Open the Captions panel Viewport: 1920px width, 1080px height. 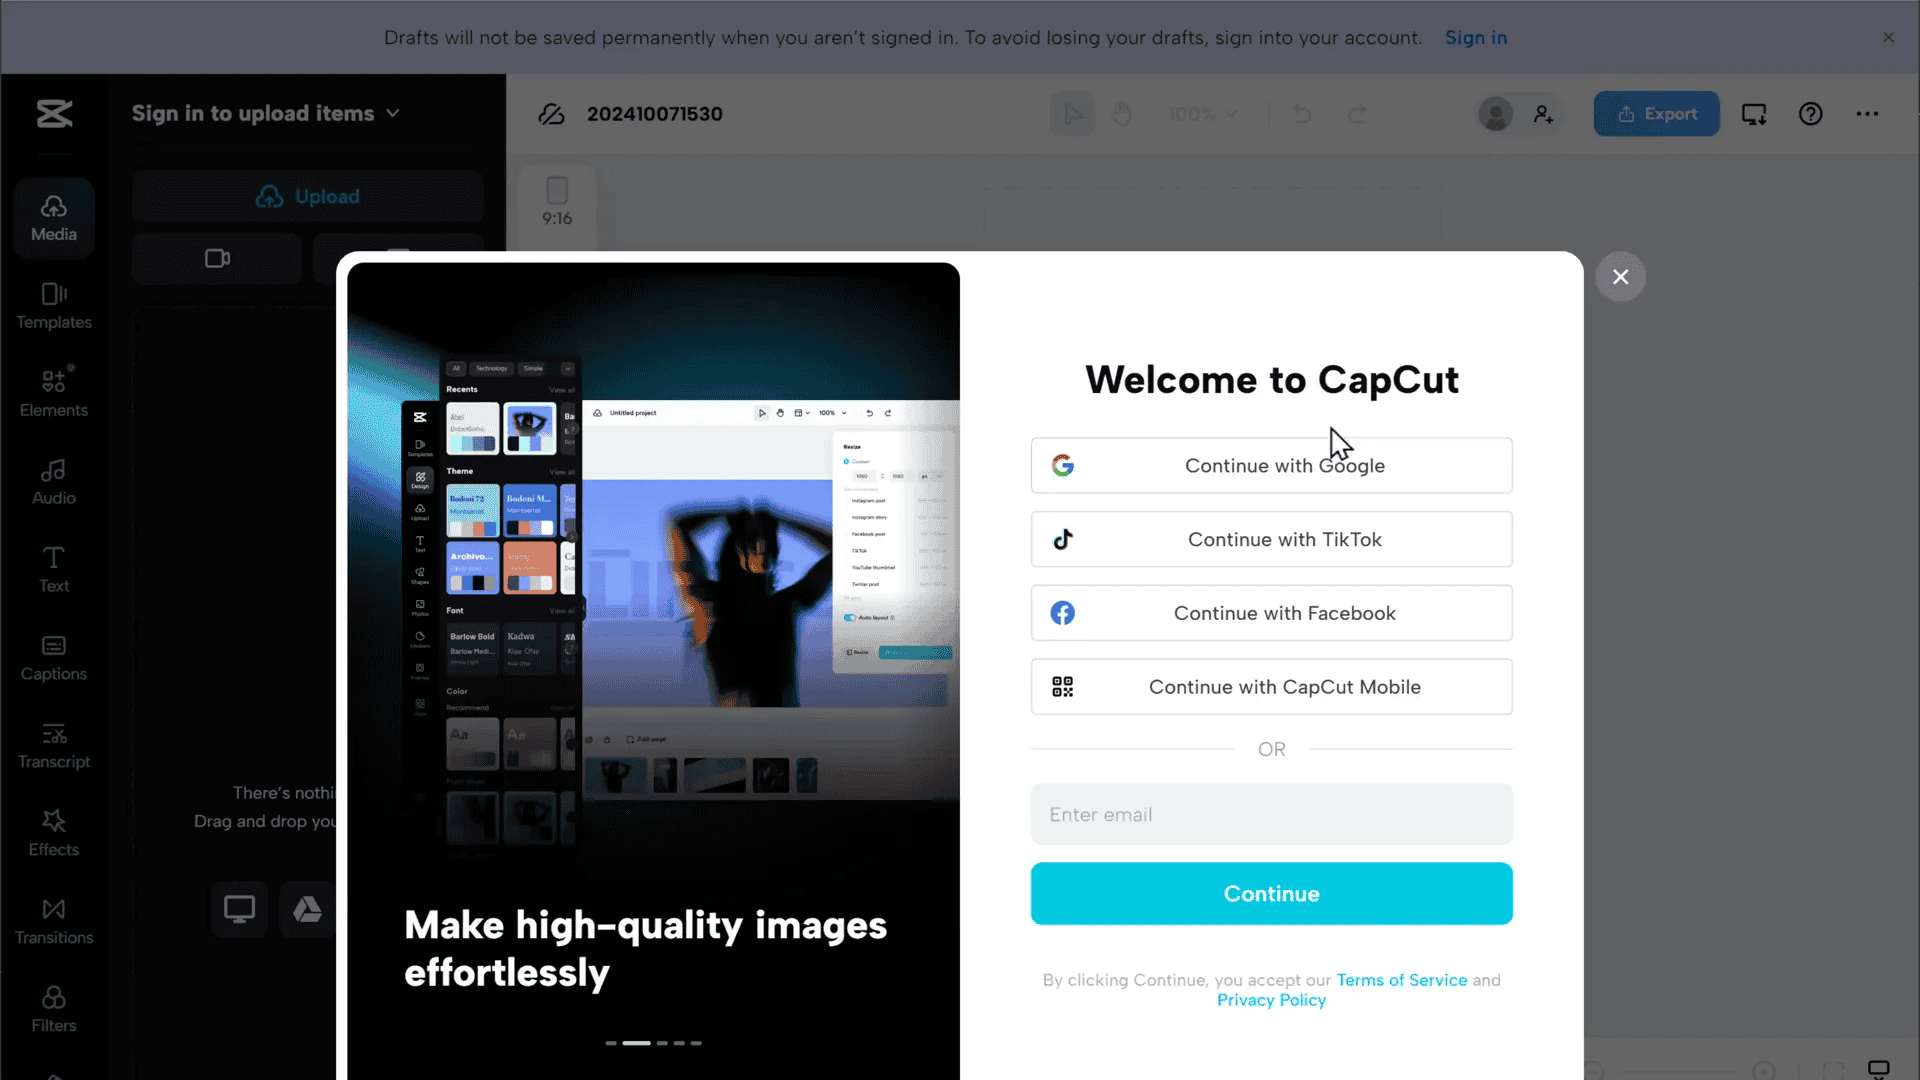[54, 657]
